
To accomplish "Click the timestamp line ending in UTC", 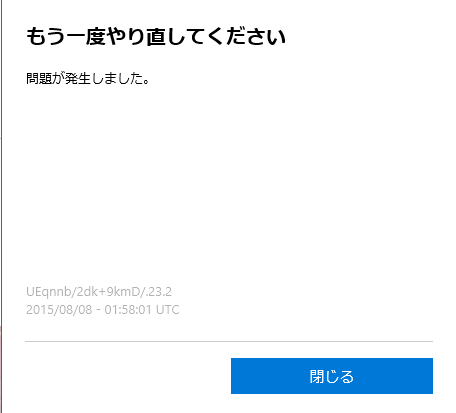I will [x=103, y=310].
